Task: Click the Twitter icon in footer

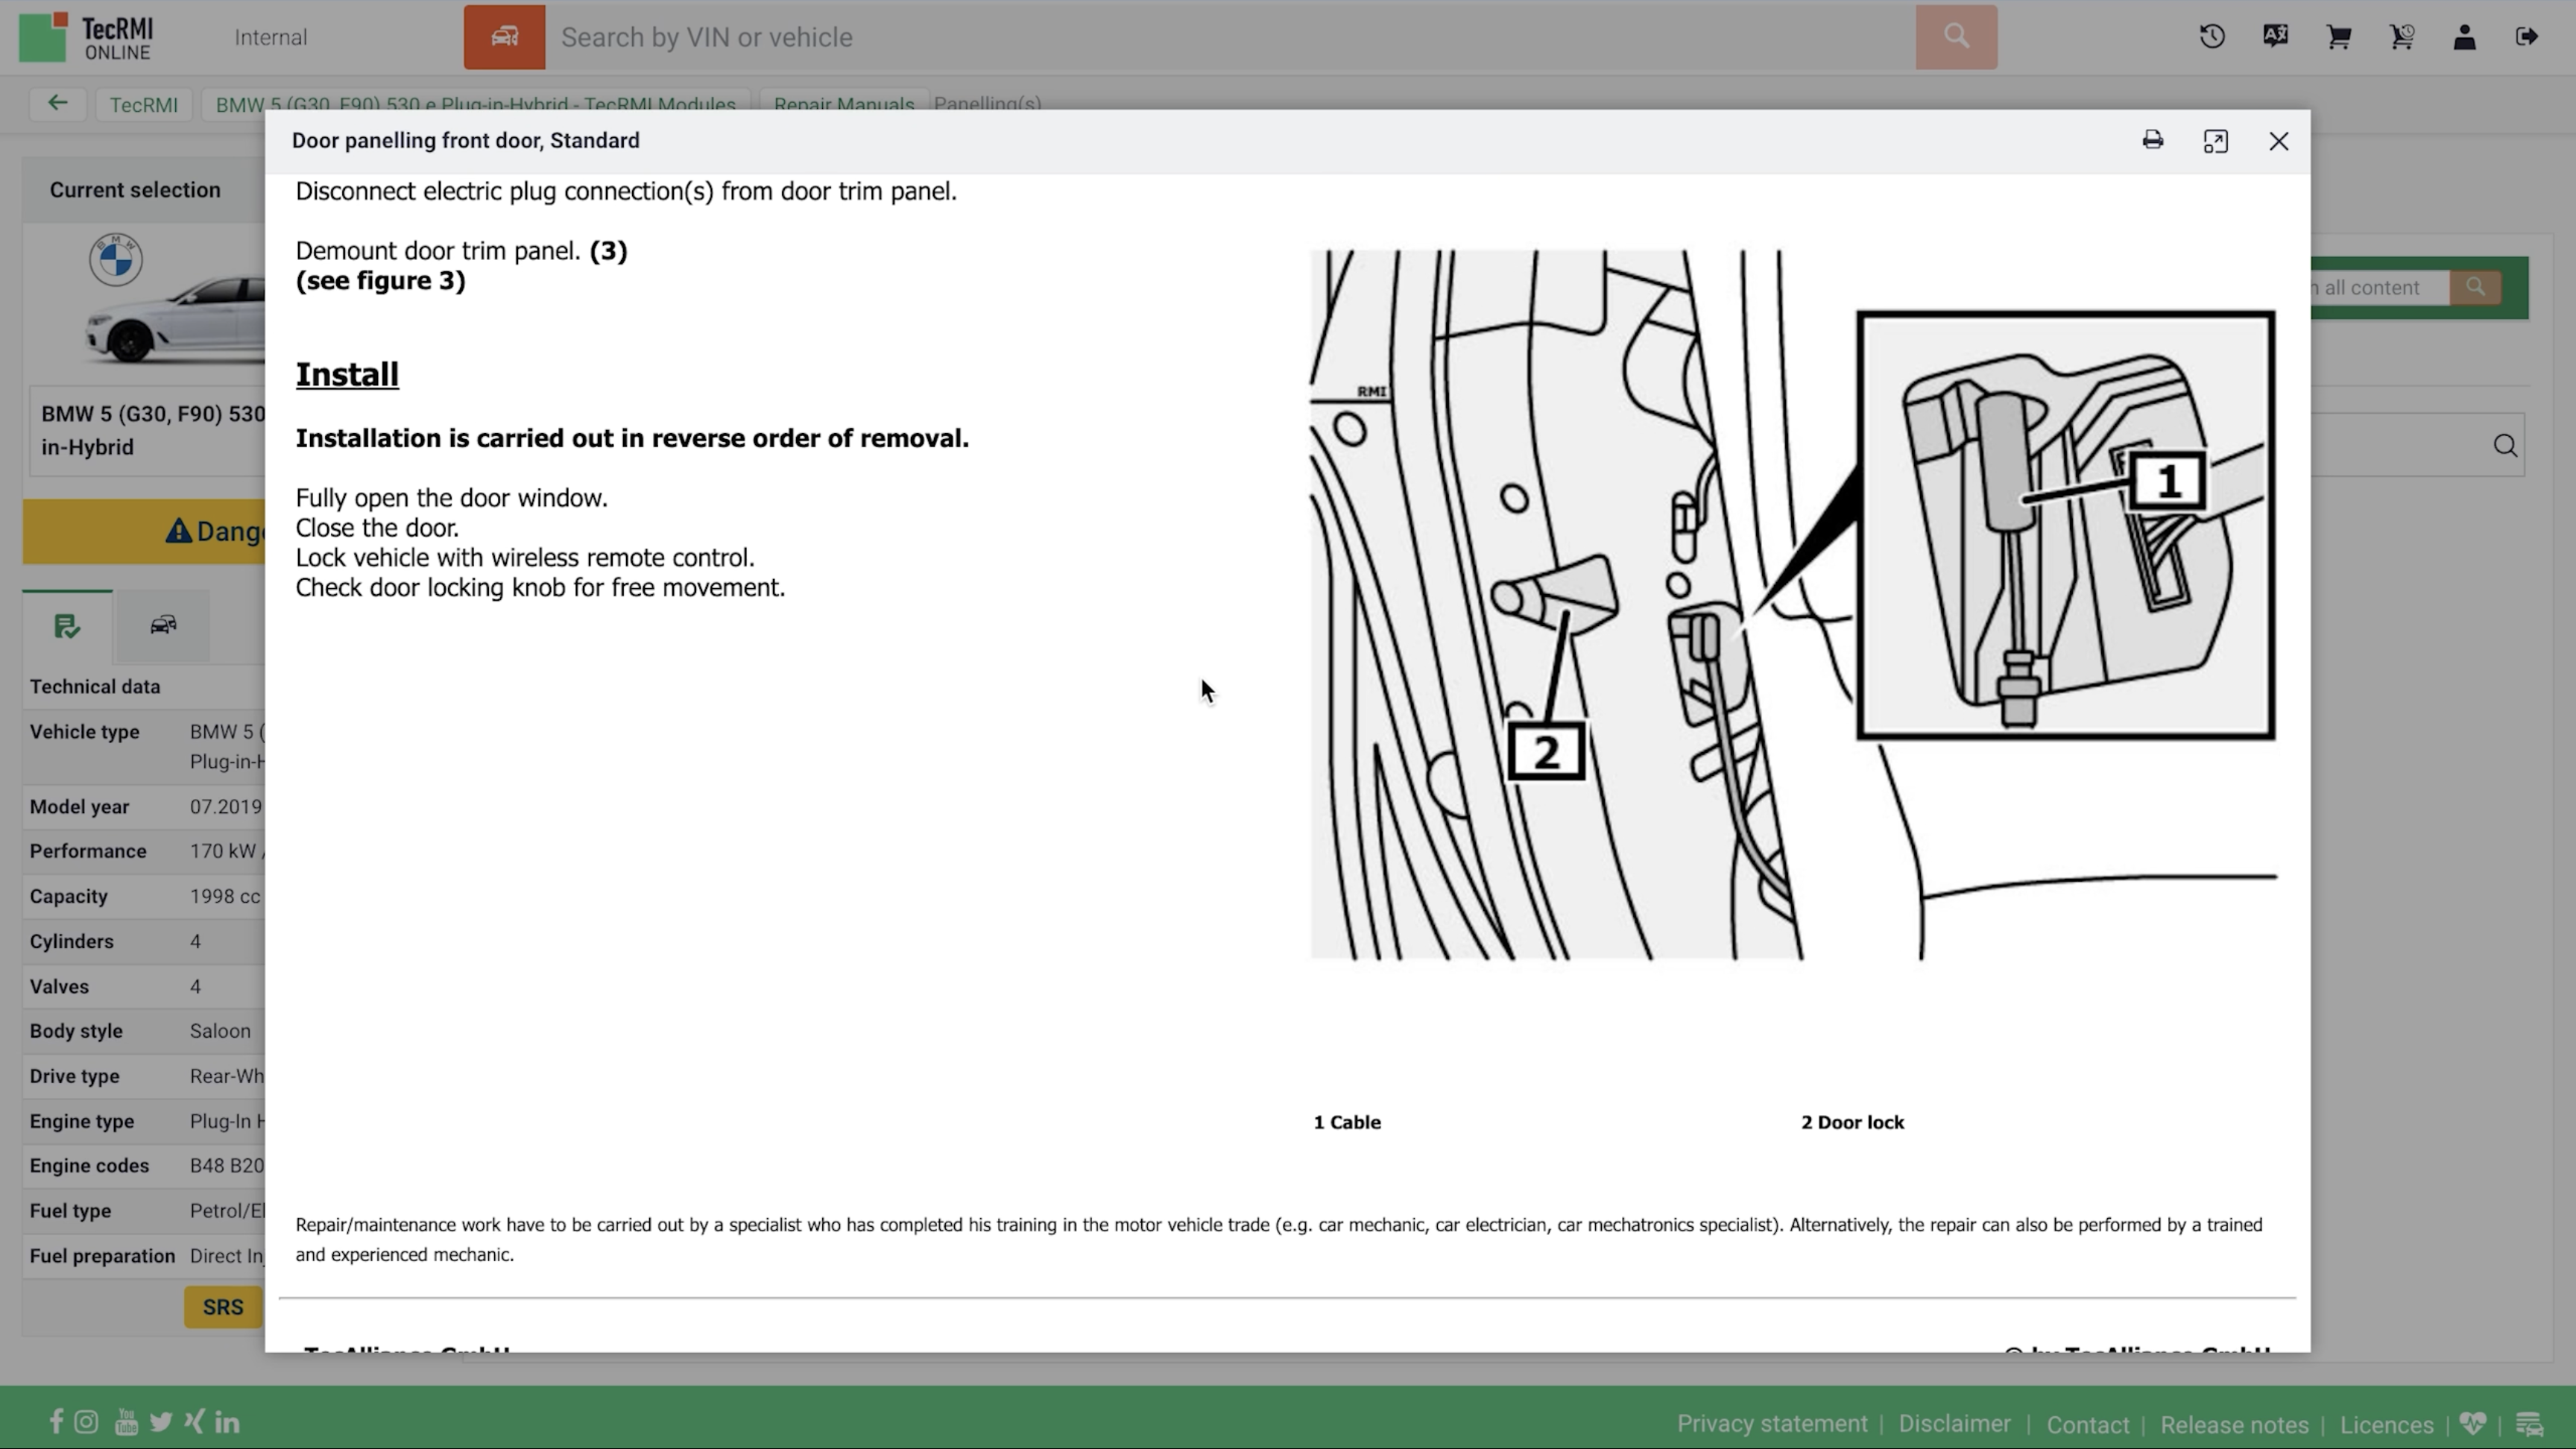Action: [161, 1422]
